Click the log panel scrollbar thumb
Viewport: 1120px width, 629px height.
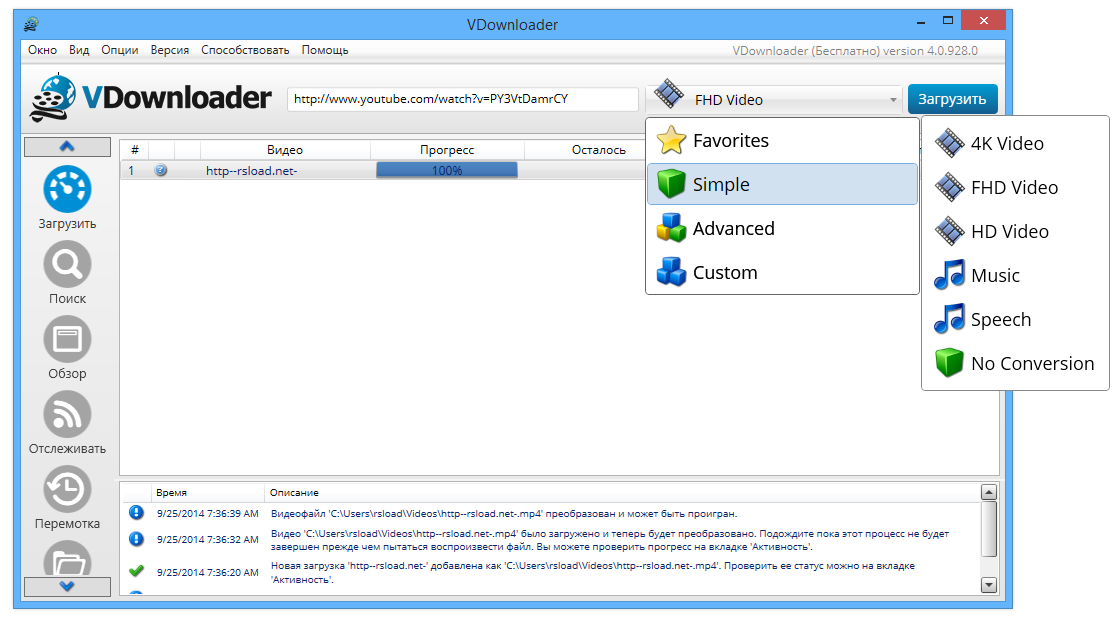pos(989,528)
